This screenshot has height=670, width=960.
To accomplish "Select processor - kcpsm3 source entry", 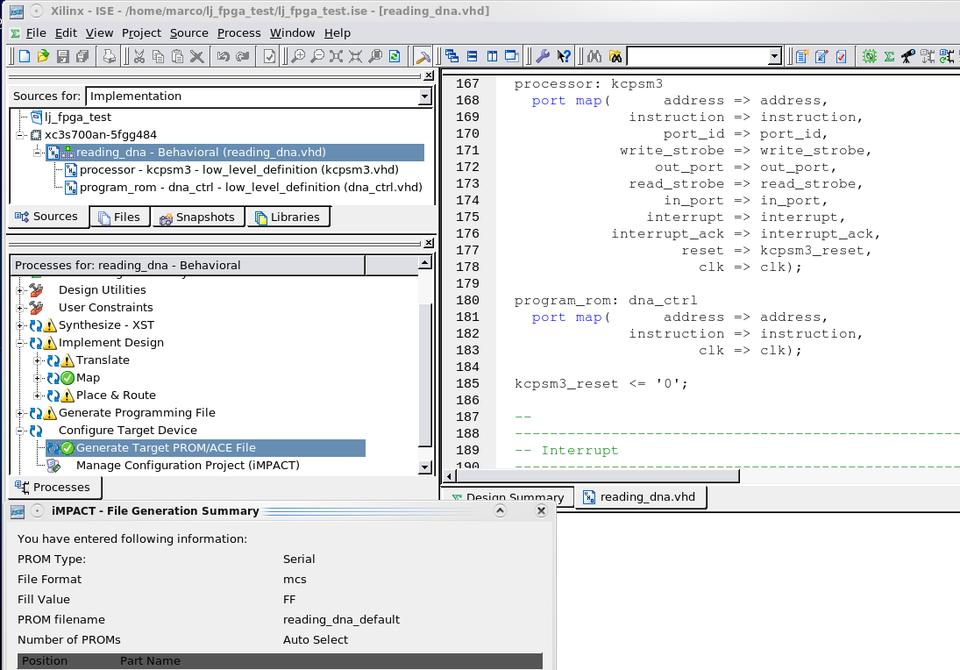I will [x=238, y=170].
